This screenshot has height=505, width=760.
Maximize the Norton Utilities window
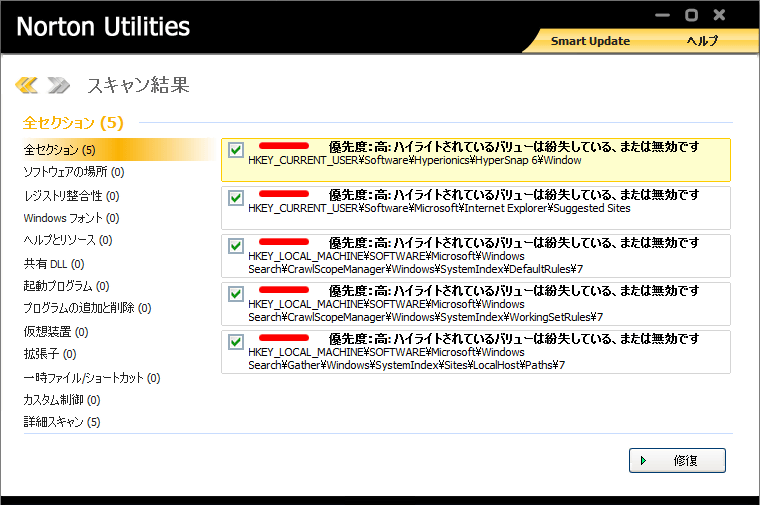click(691, 16)
